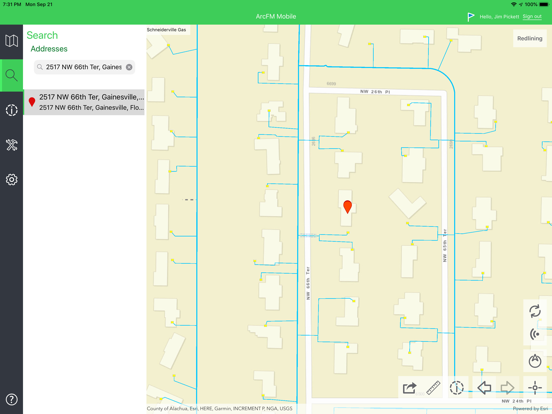Click the compass rotation icon
Viewport: 552px width, 414px height.
tap(535, 361)
